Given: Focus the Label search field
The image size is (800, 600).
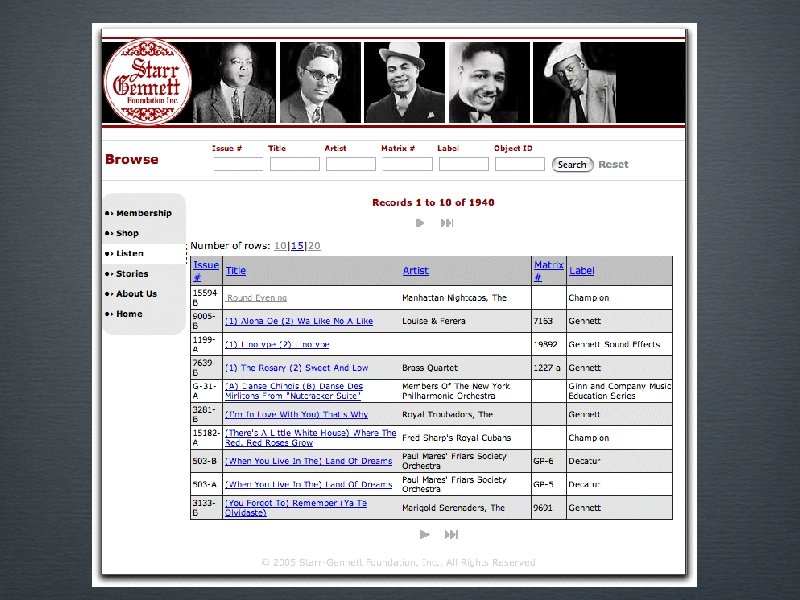Looking at the screenshot, I should (x=464, y=164).
